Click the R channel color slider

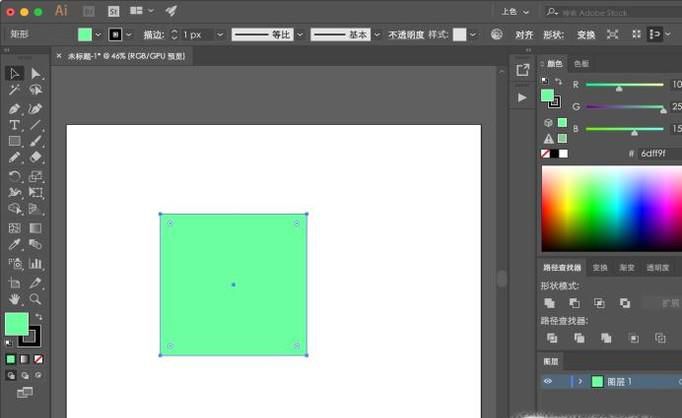[x=625, y=85]
